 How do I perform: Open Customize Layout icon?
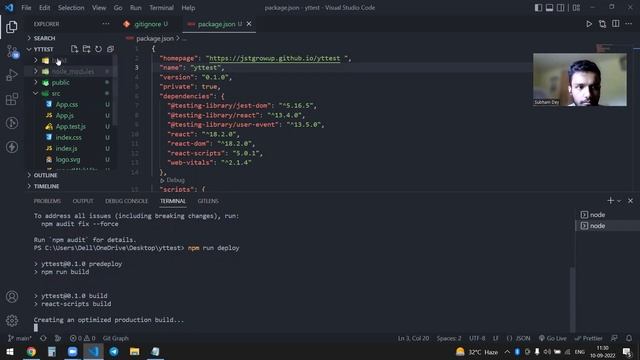pos(576,7)
